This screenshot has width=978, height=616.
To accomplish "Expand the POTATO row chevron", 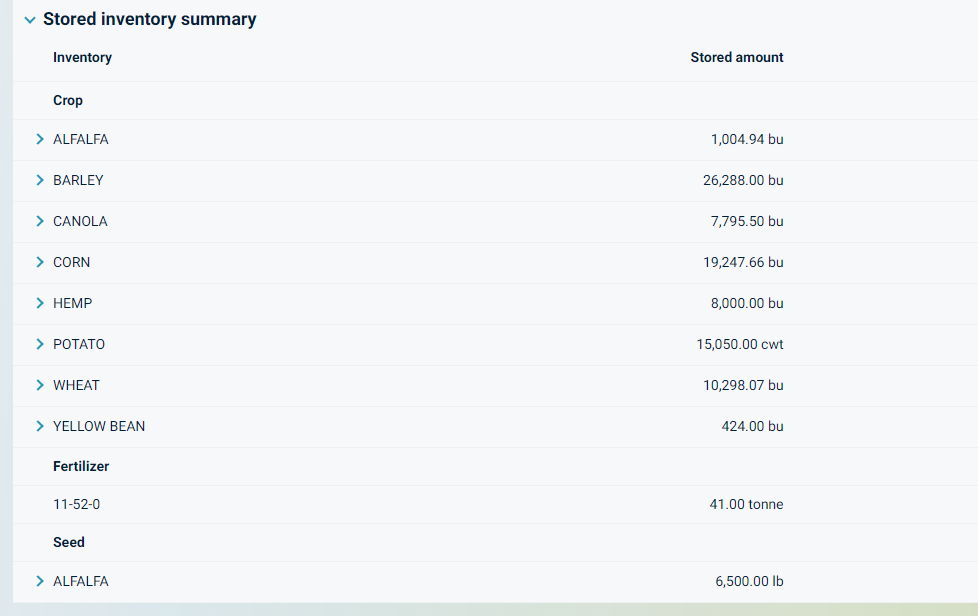I will [x=40, y=344].
